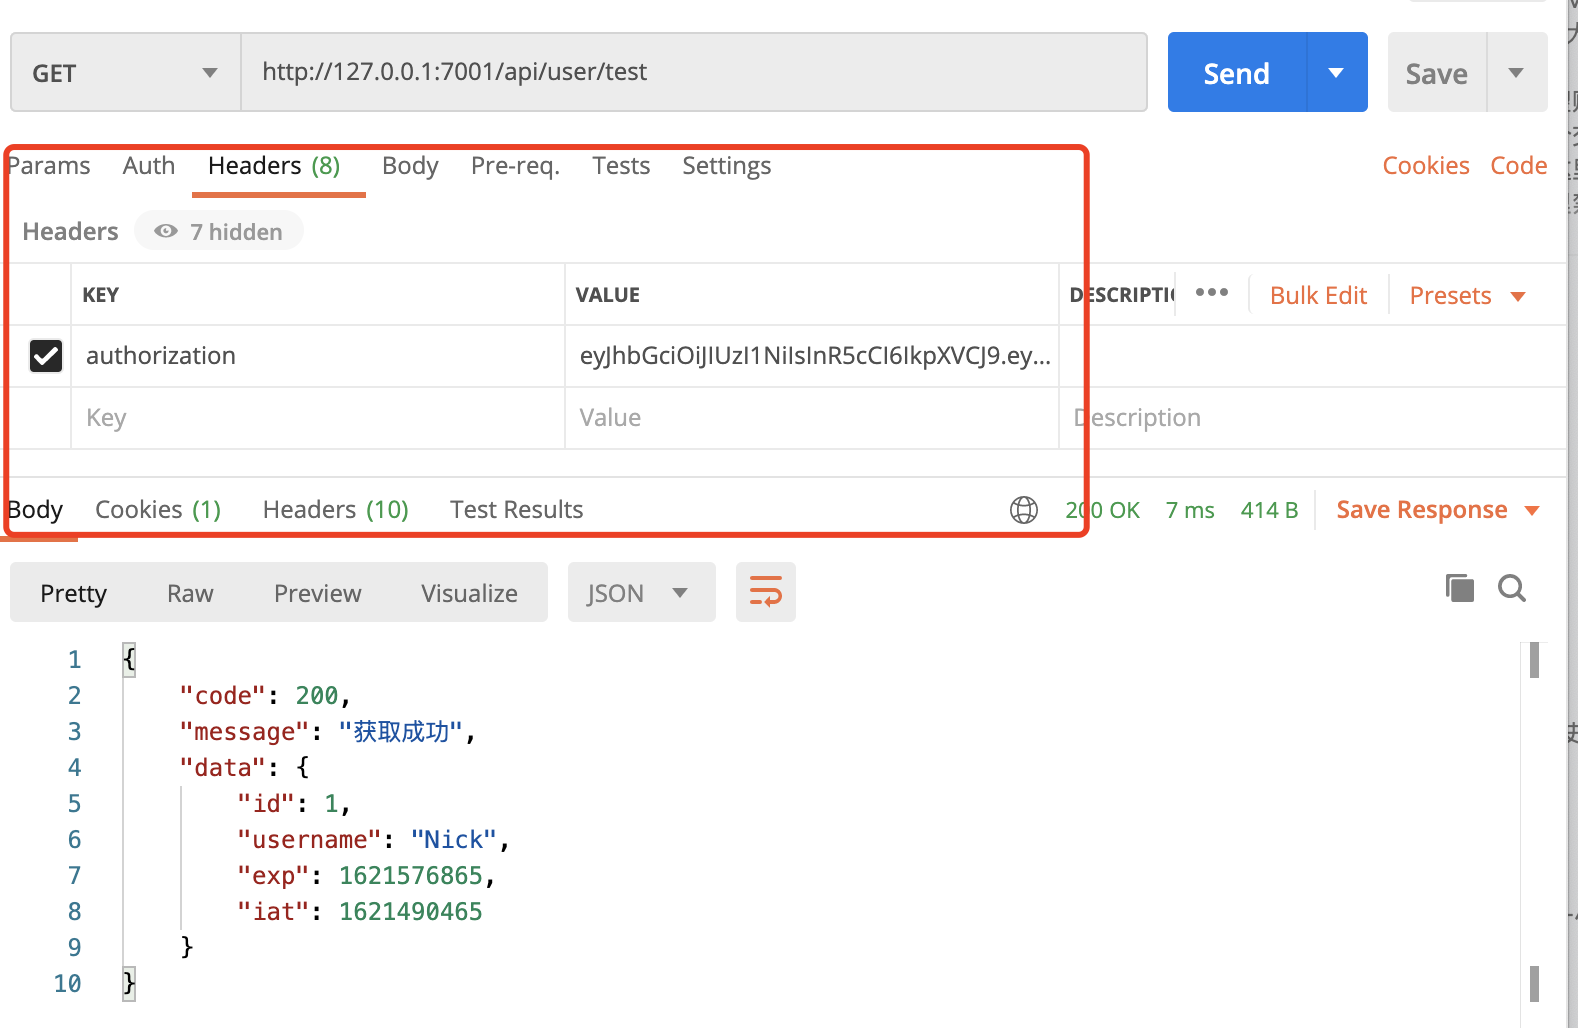Click the 7 ms response time

1190,510
